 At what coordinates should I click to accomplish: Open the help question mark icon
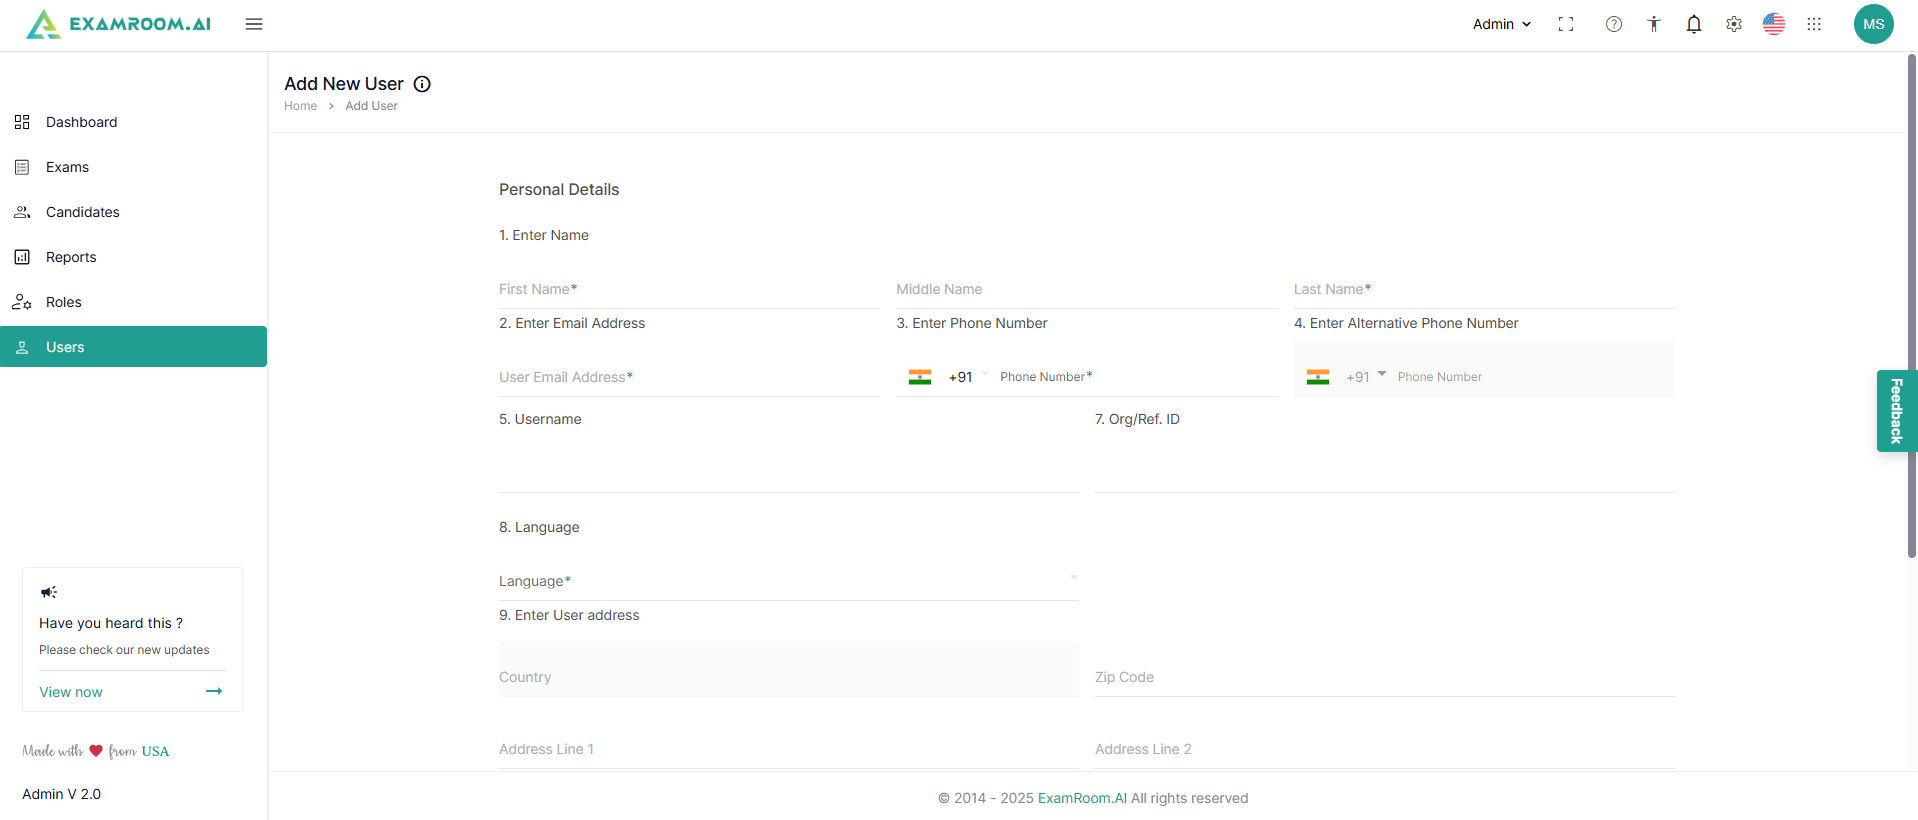point(1614,24)
